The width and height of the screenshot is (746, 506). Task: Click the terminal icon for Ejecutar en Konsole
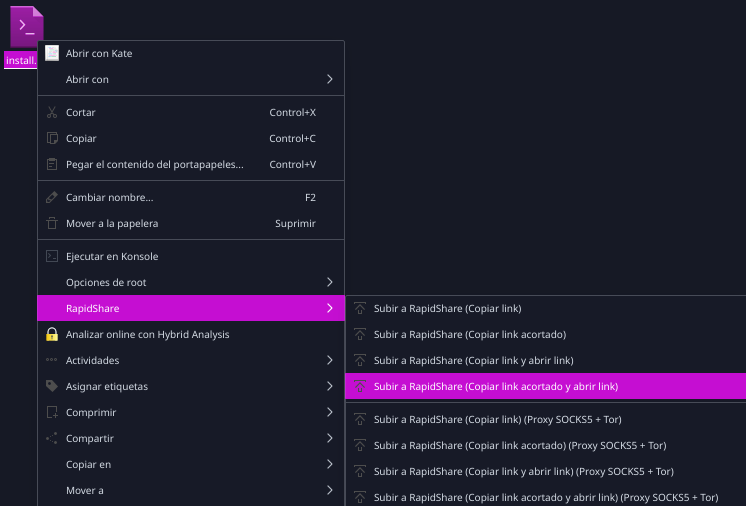52,256
